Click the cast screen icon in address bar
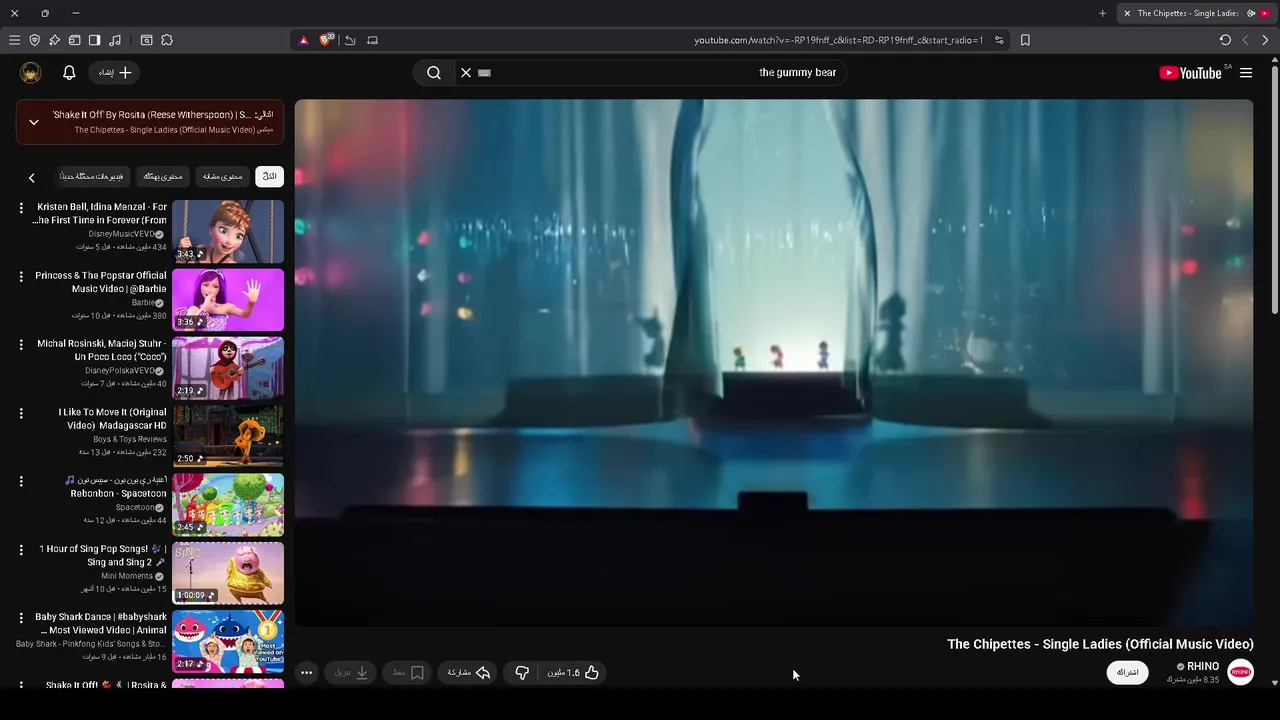This screenshot has height=720, width=1280. 372,40
